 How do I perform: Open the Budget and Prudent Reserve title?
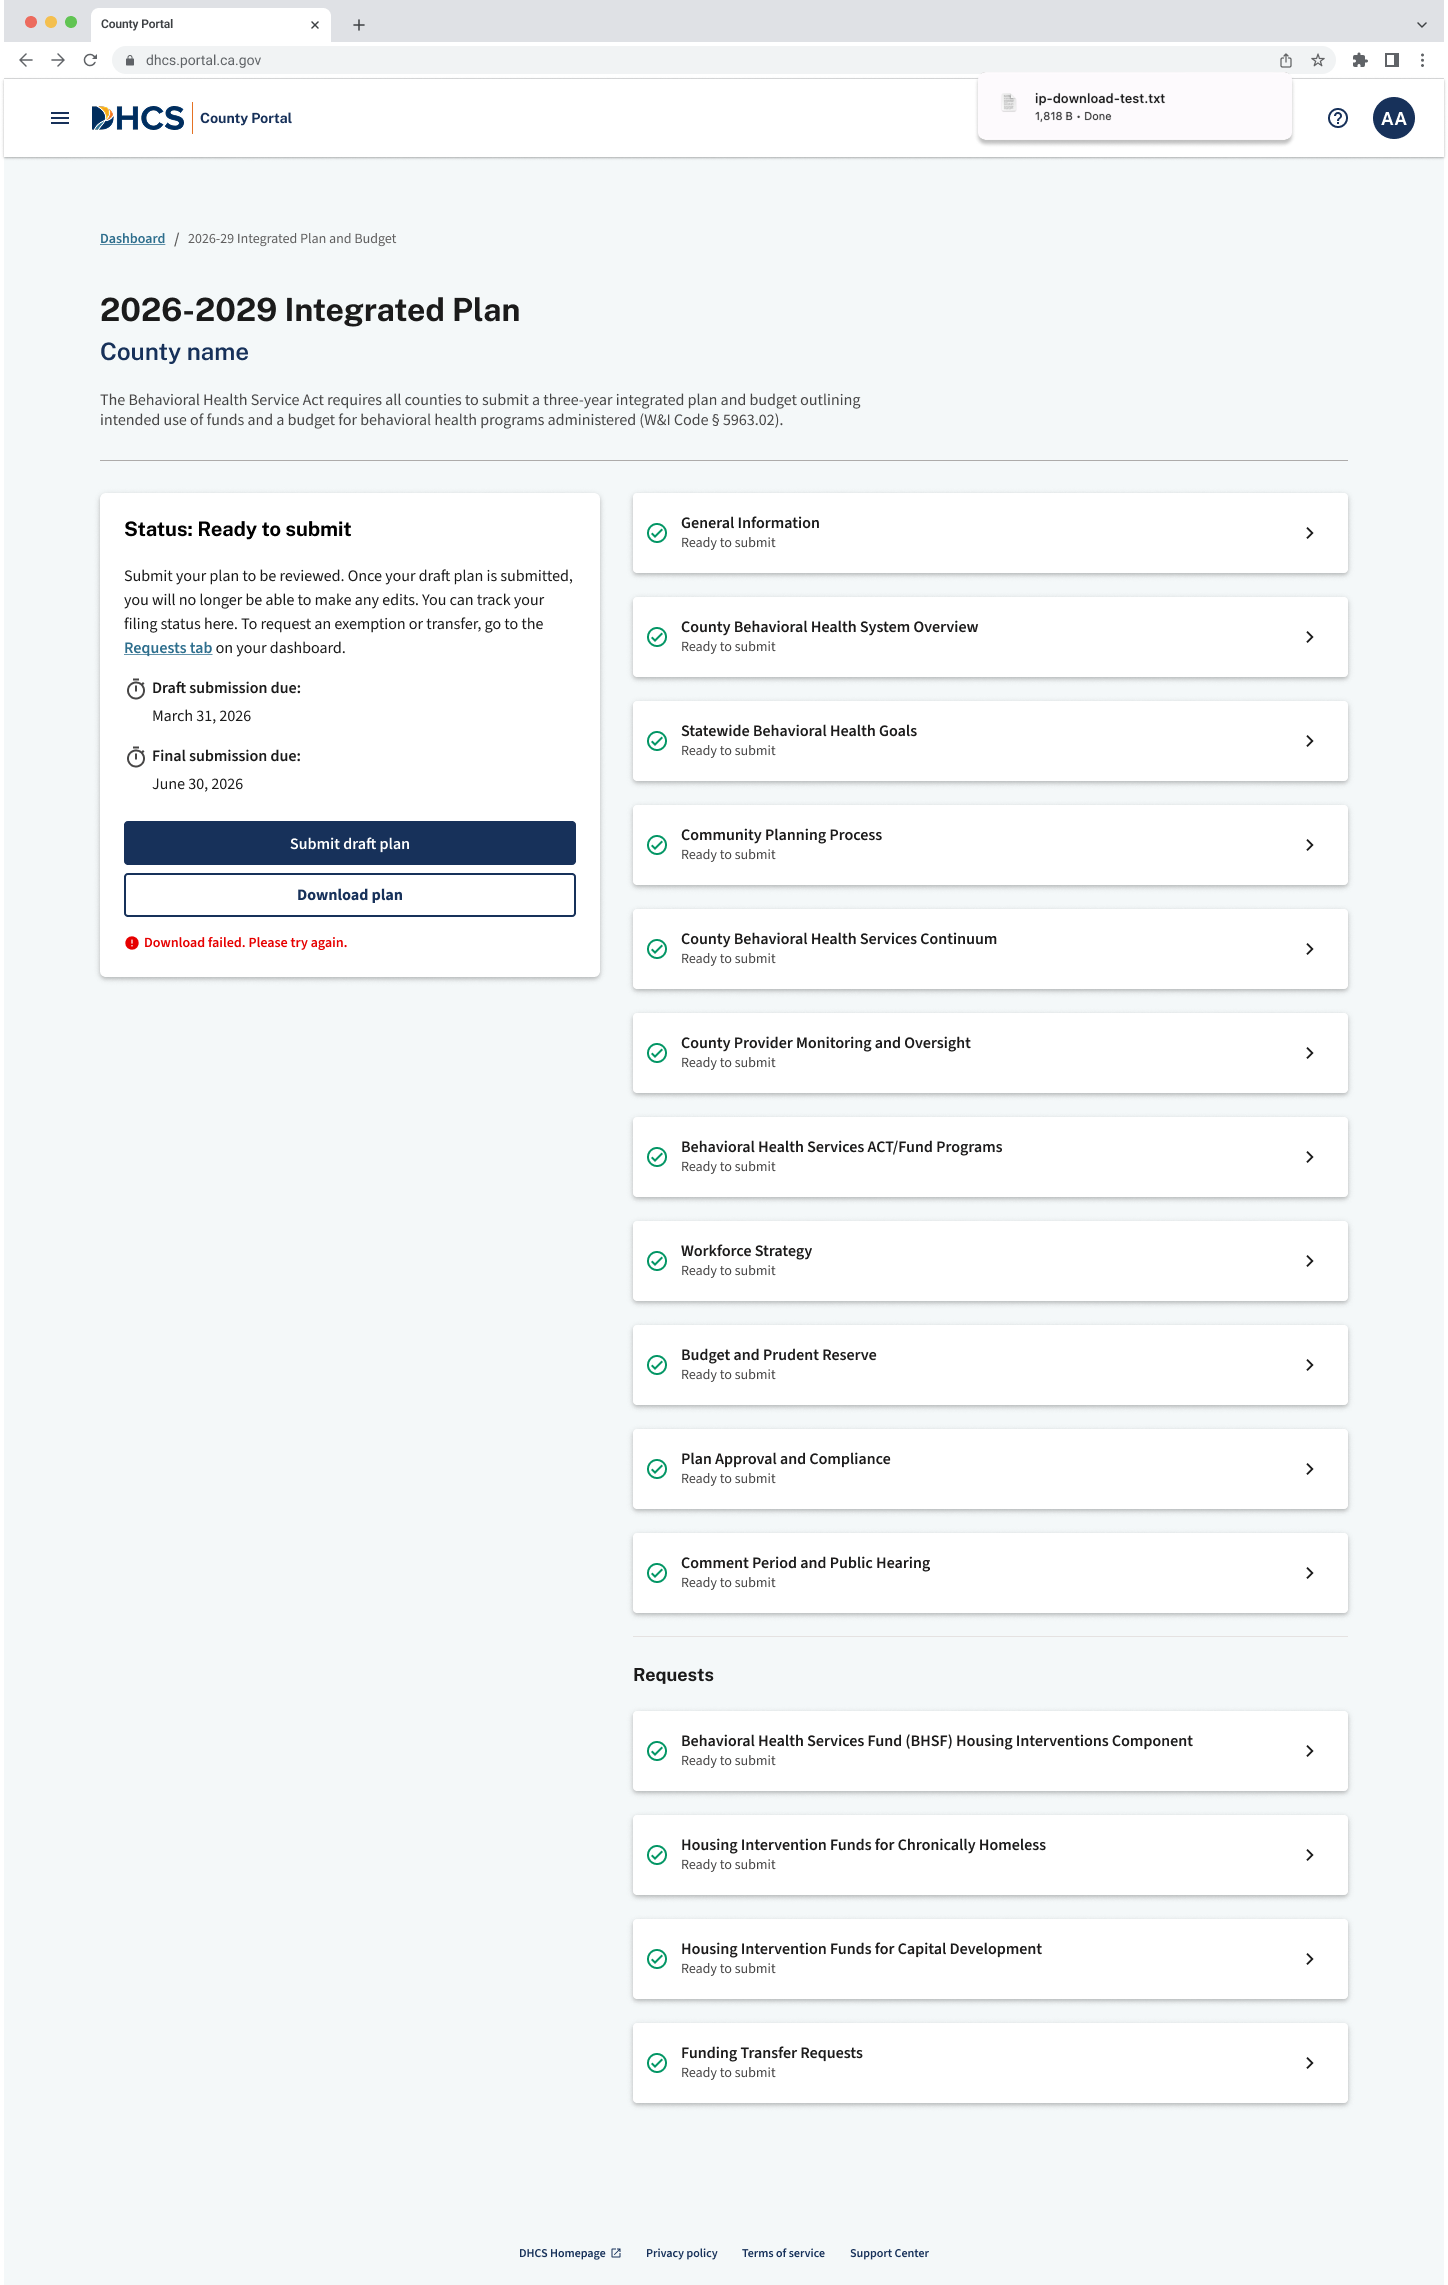(778, 1355)
